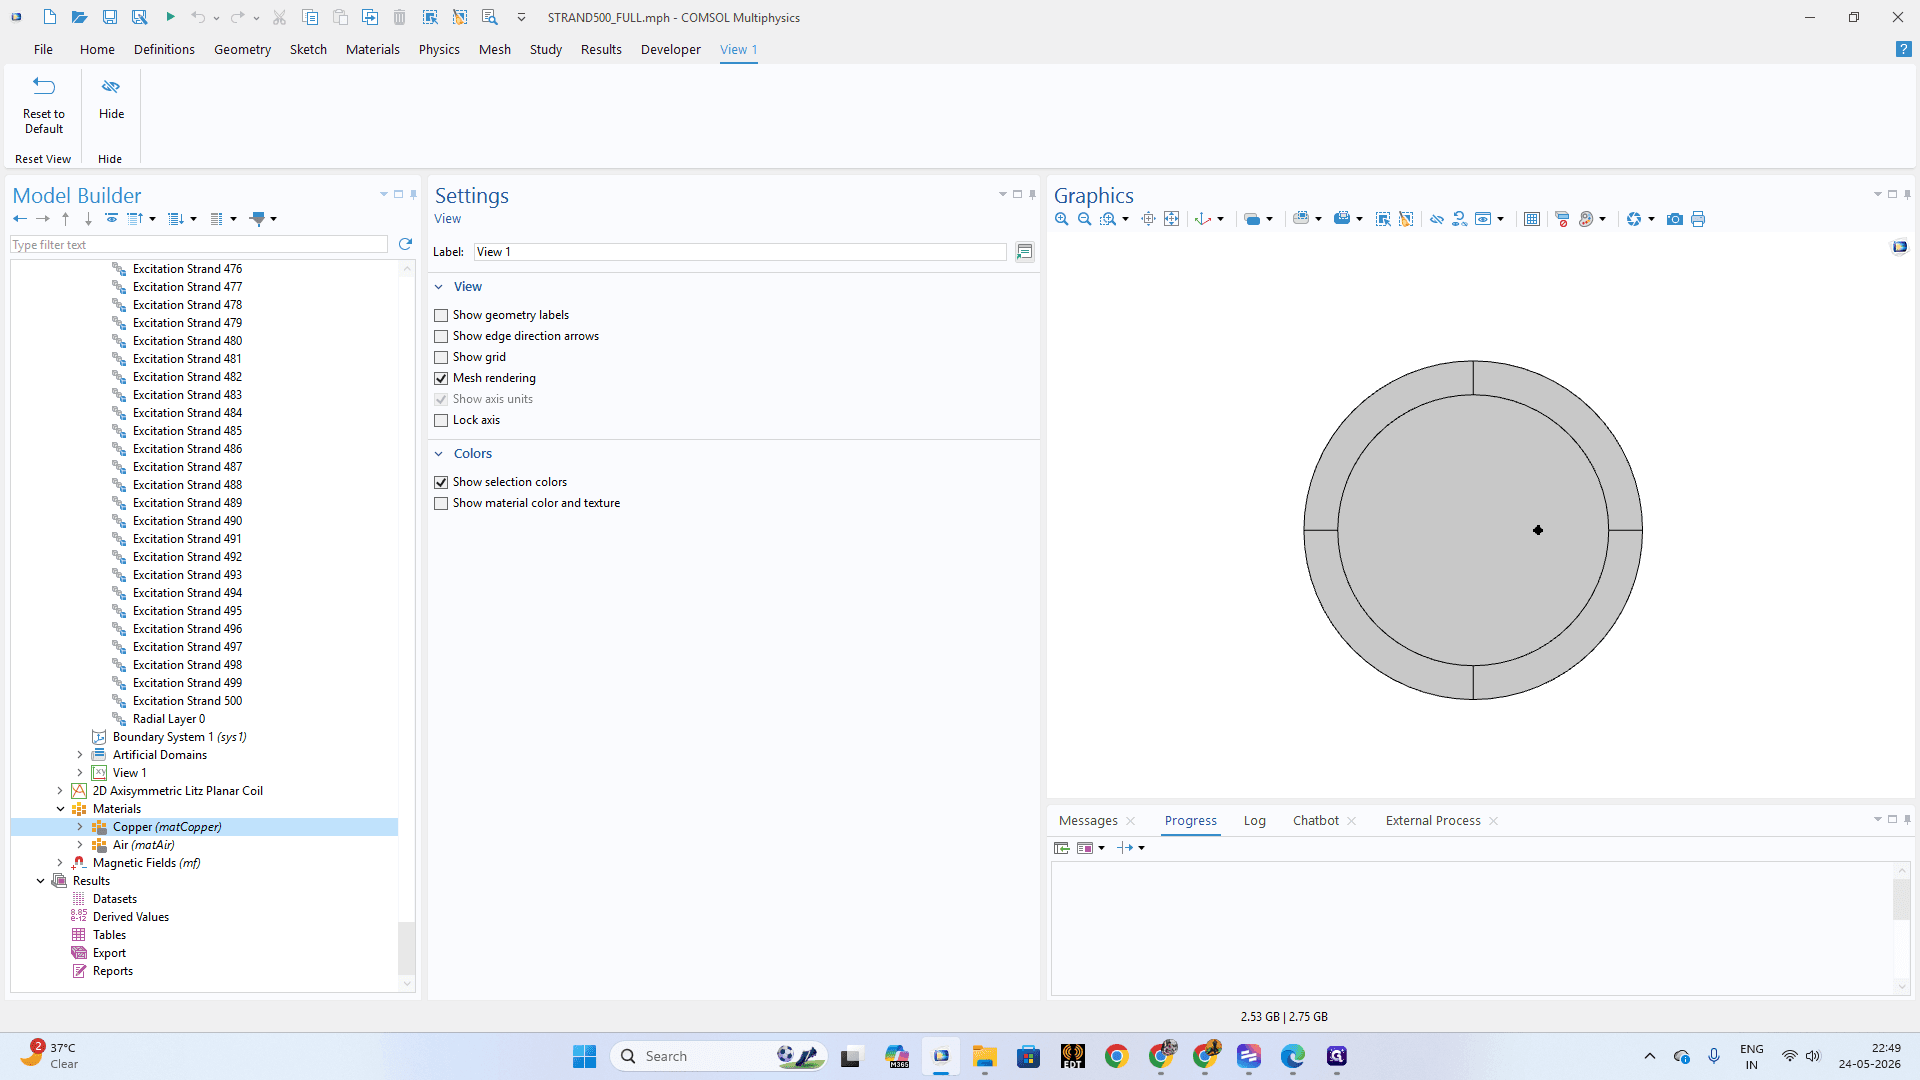Screen dimensions: 1920x1080
Task: Collapse the View section in Settings
Action: (x=438, y=287)
